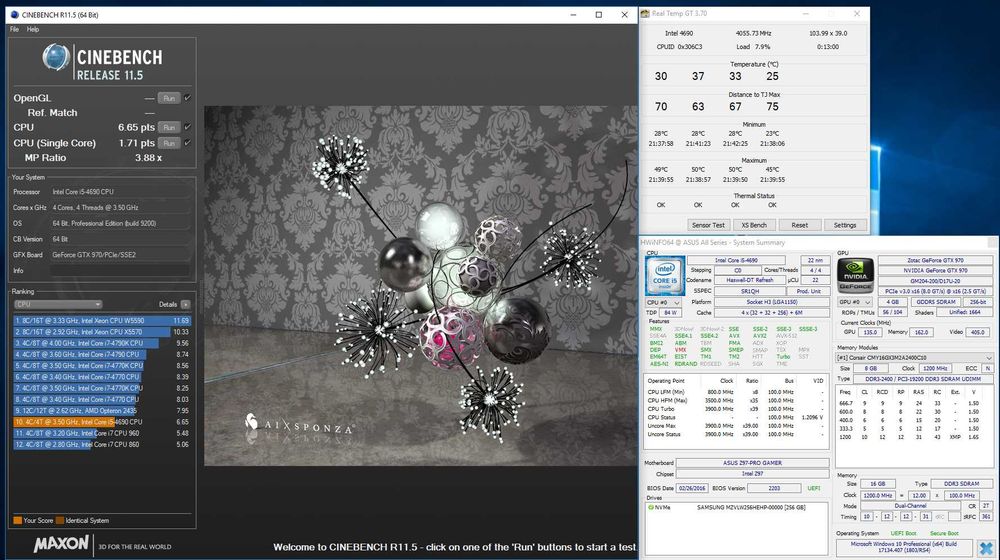The image size is (1000, 560).
Task: Toggle the OpenGL test checkbox
Action: [188, 98]
